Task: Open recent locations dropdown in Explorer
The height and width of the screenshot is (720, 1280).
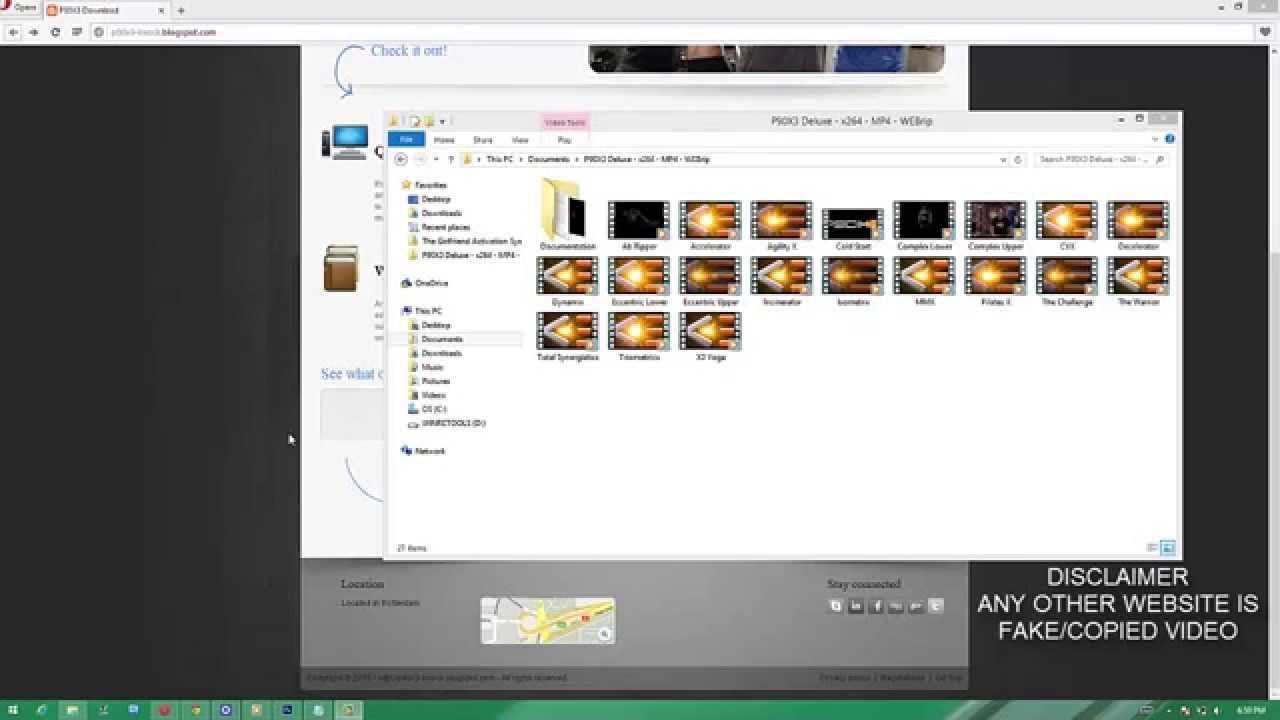Action: pos(436,159)
